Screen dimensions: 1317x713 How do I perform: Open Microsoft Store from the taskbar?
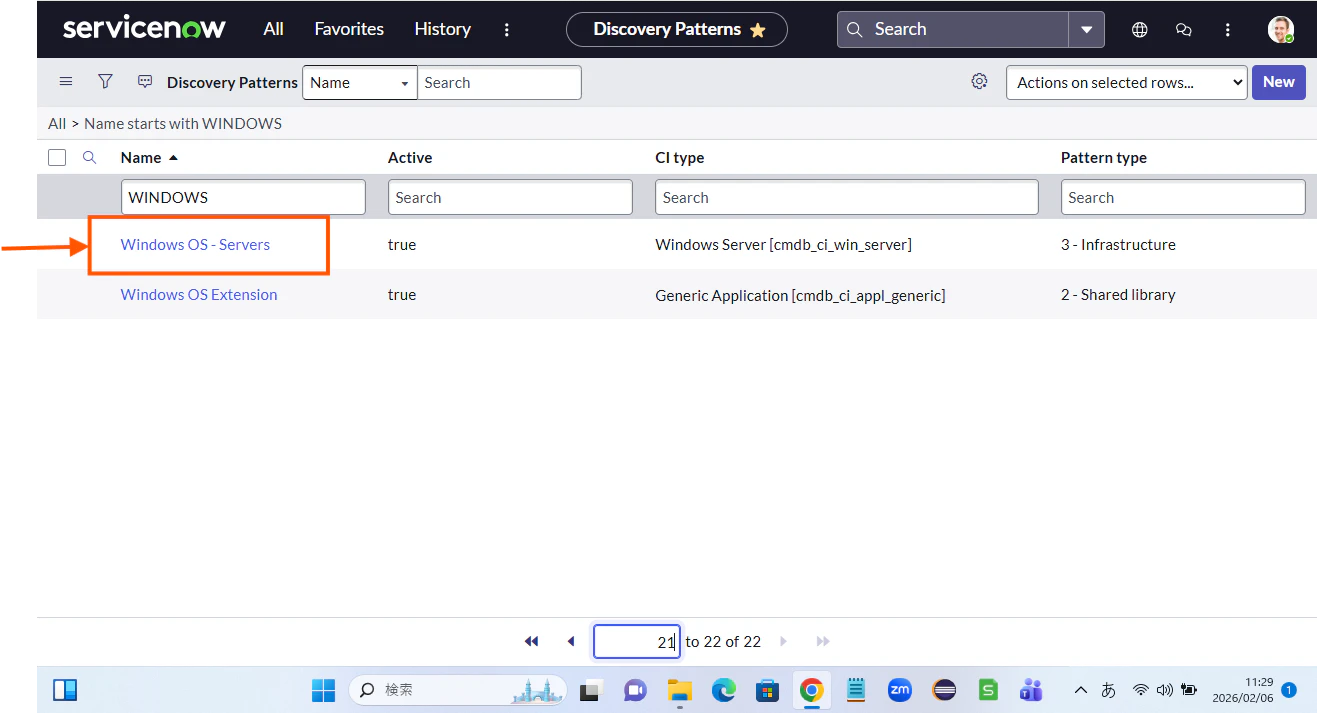[x=767, y=690]
